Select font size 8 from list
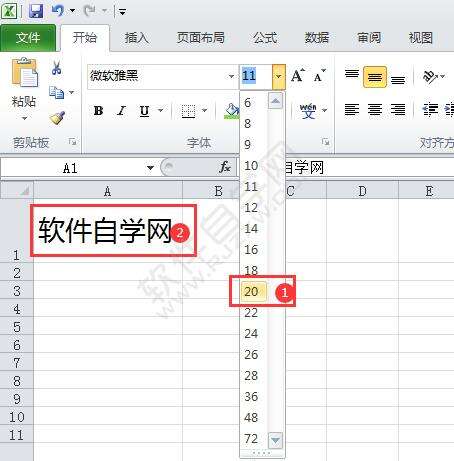This screenshot has height=461, width=454. tap(247, 124)
